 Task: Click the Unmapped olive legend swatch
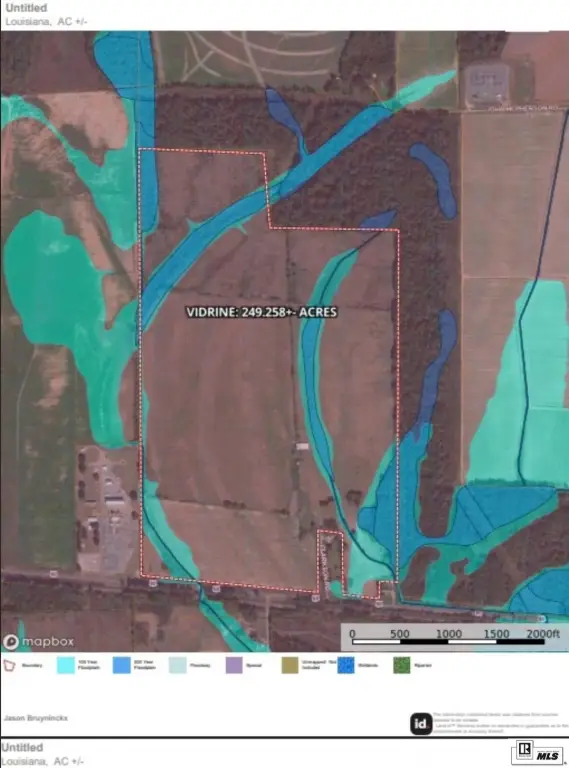290,665
